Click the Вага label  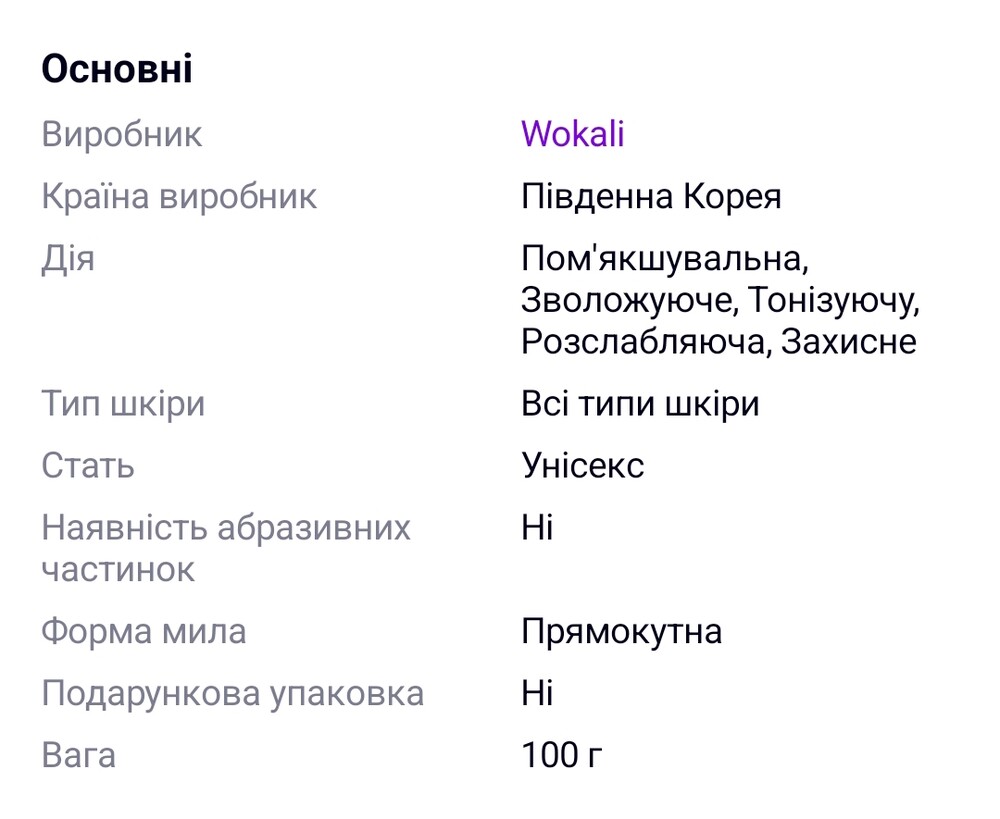[x=78, y=755]
